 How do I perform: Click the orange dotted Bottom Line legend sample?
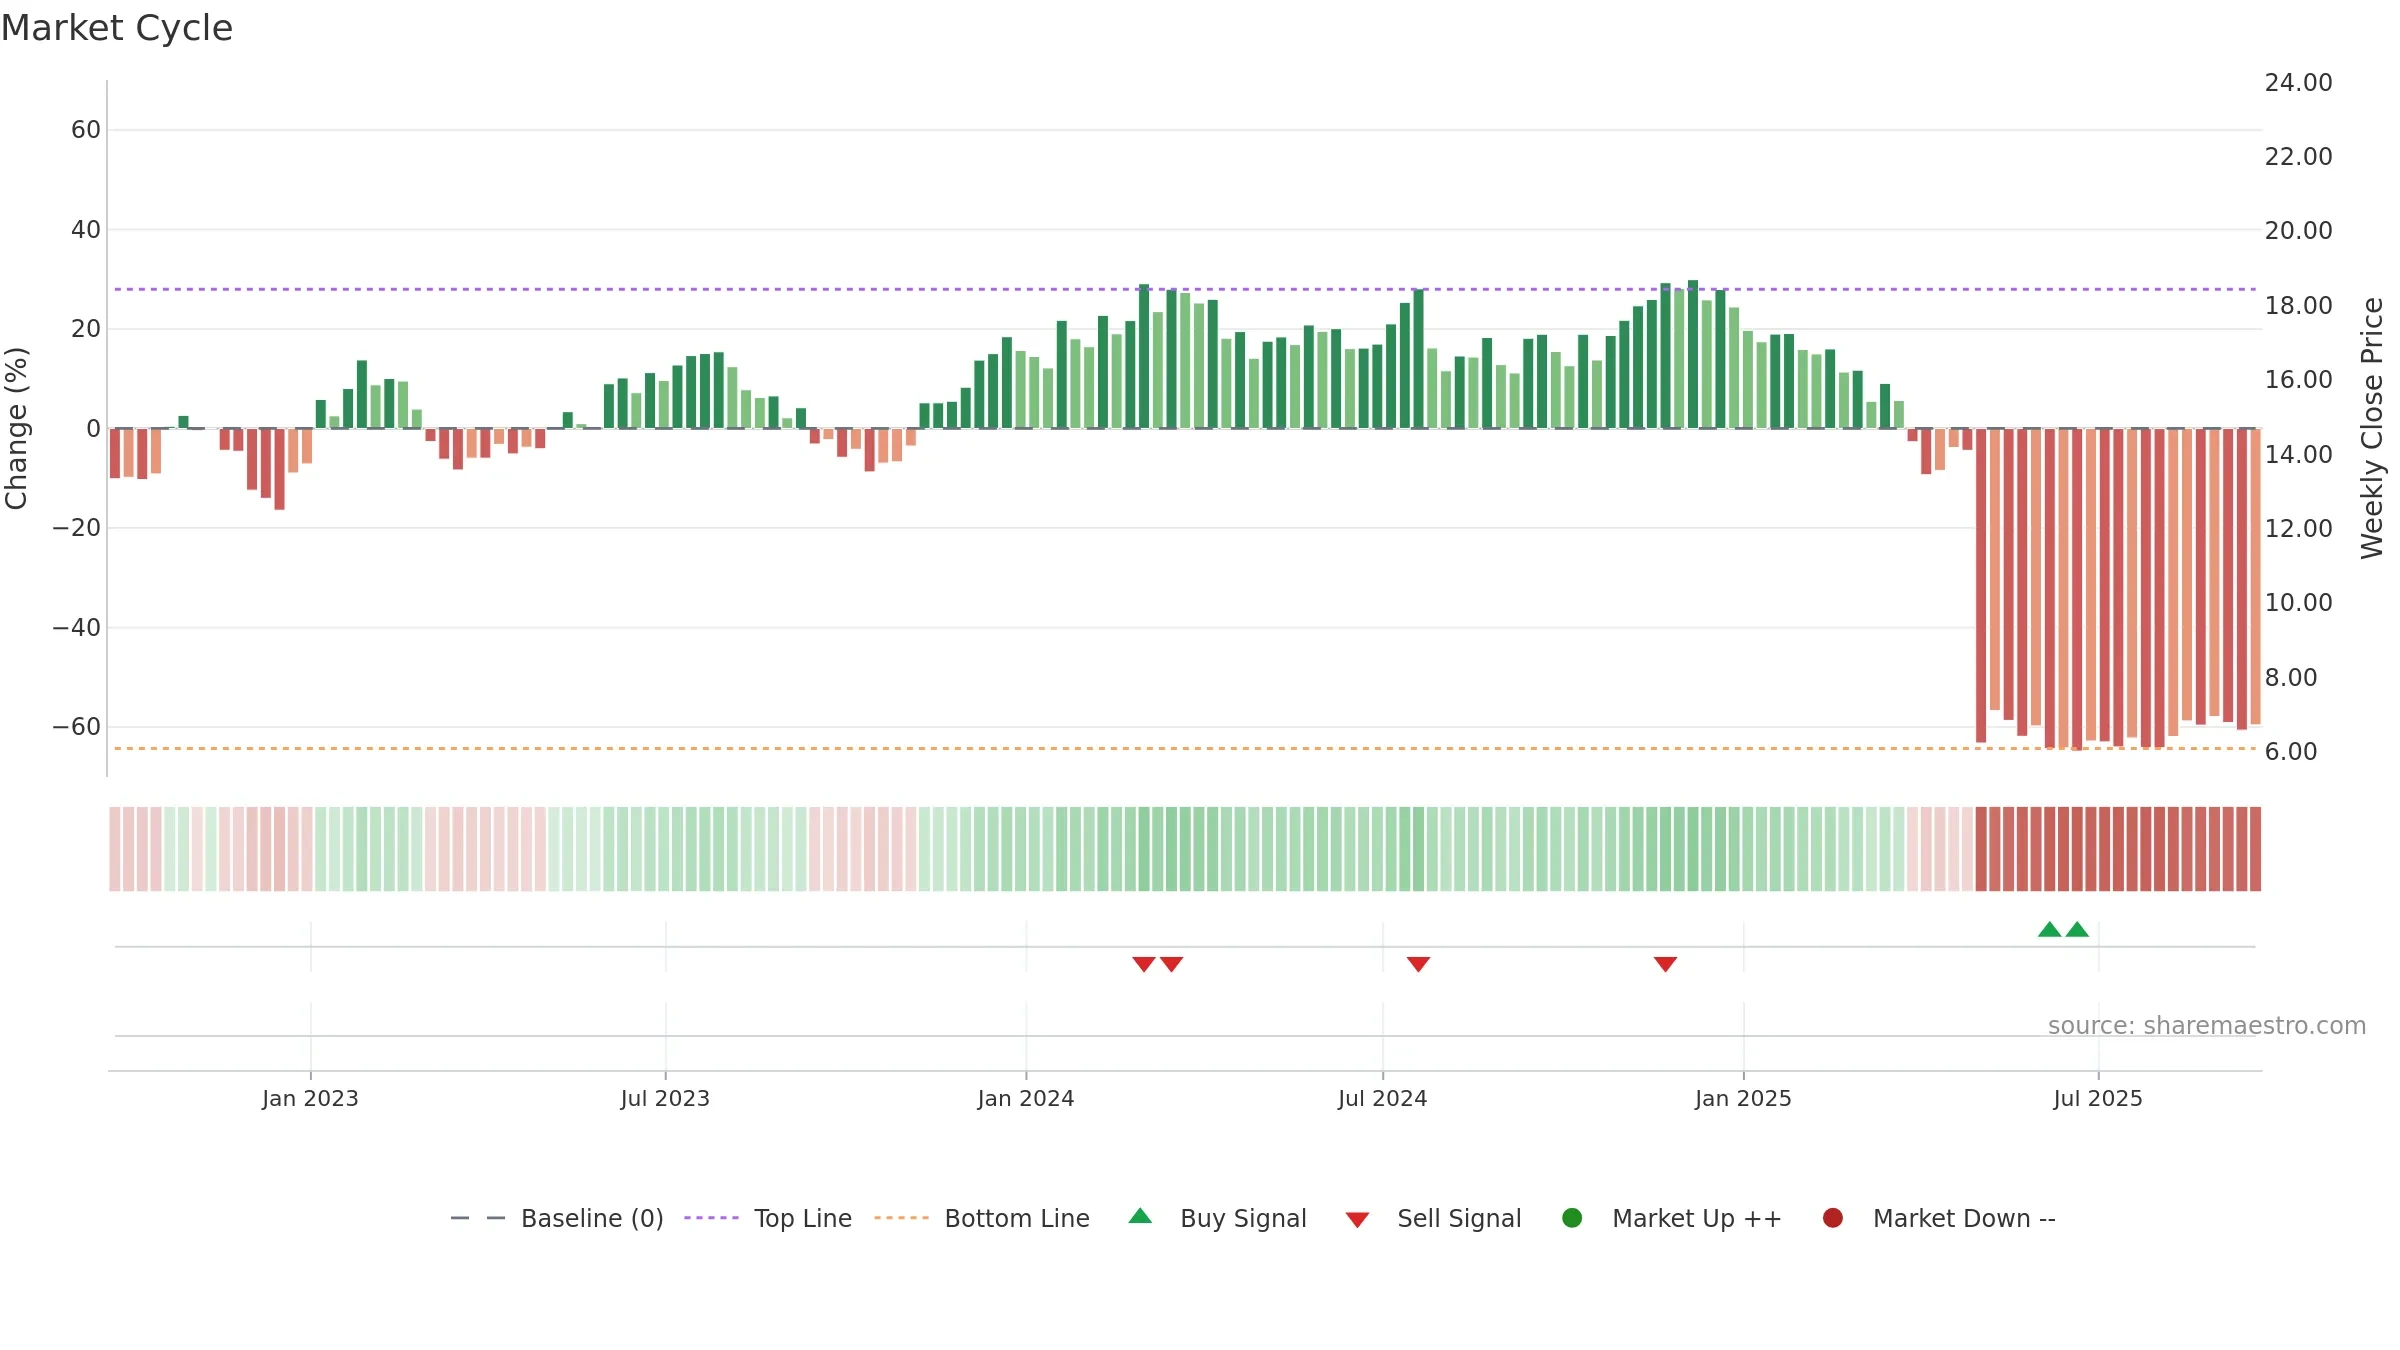[901, 1218]
